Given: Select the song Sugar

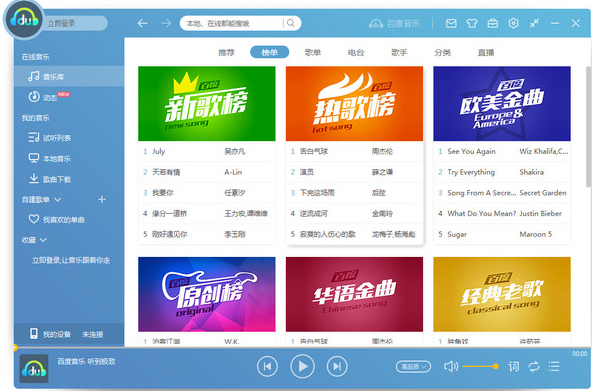Looking at the screenshot, I should click(457, 234).
